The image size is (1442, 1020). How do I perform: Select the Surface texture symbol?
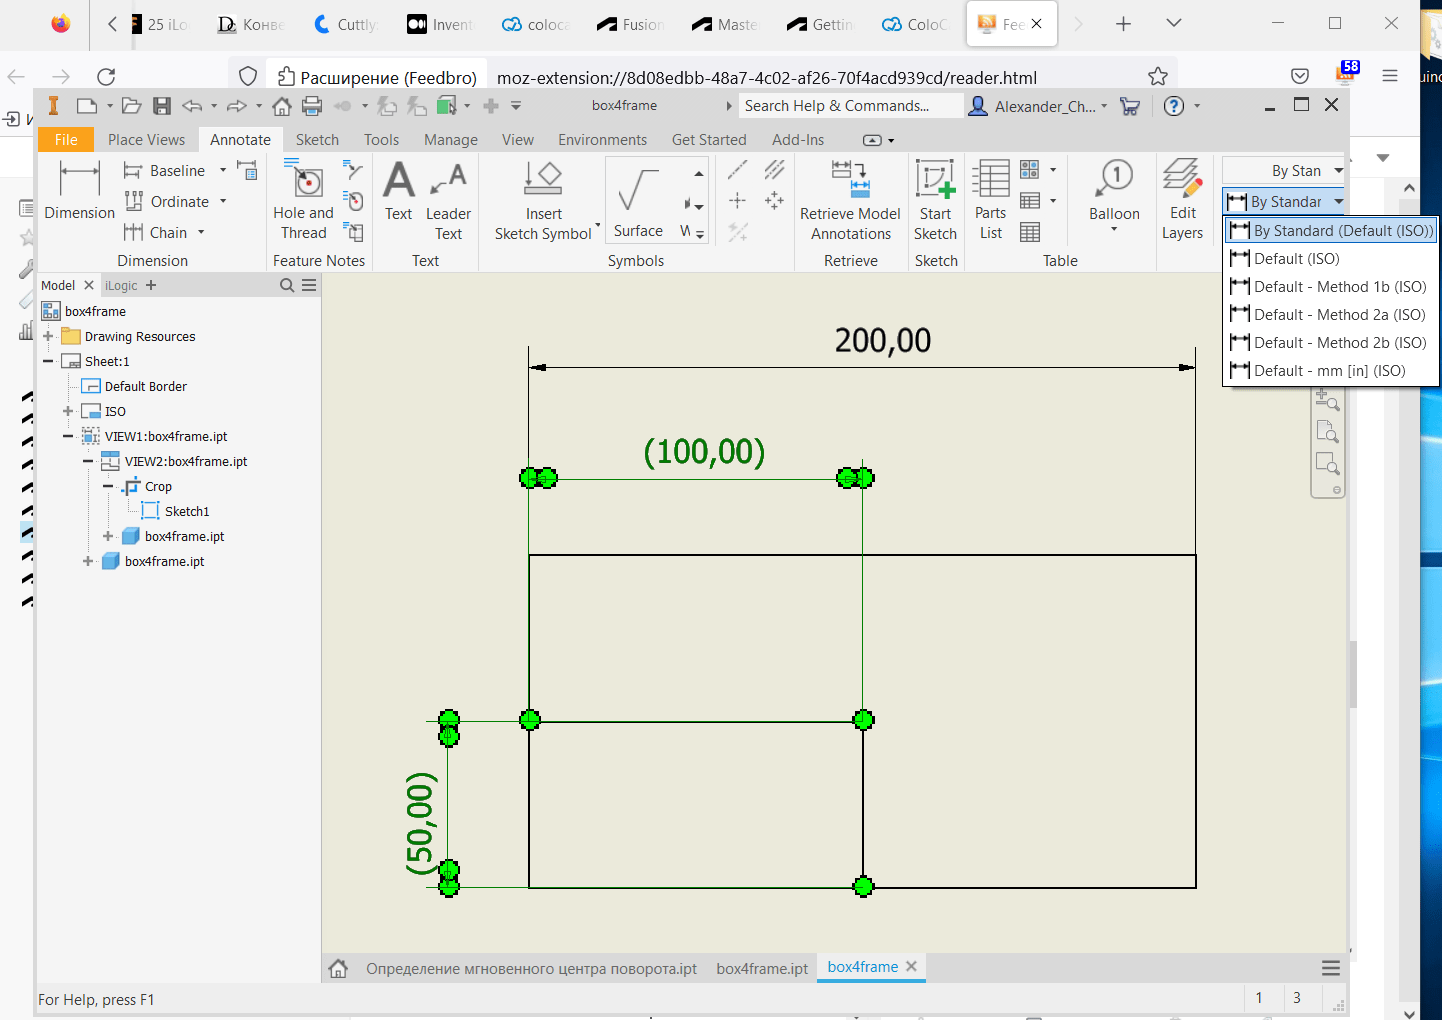[638, 201]
